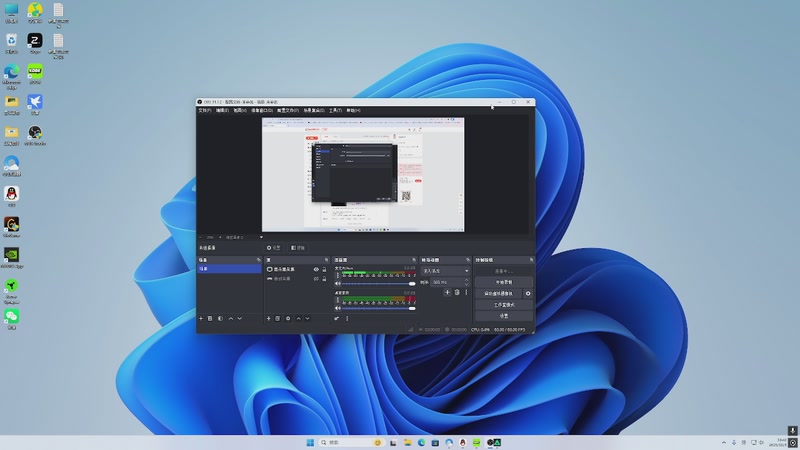
Task: Open the Scene Collection menu
Action: coord(314,110)
